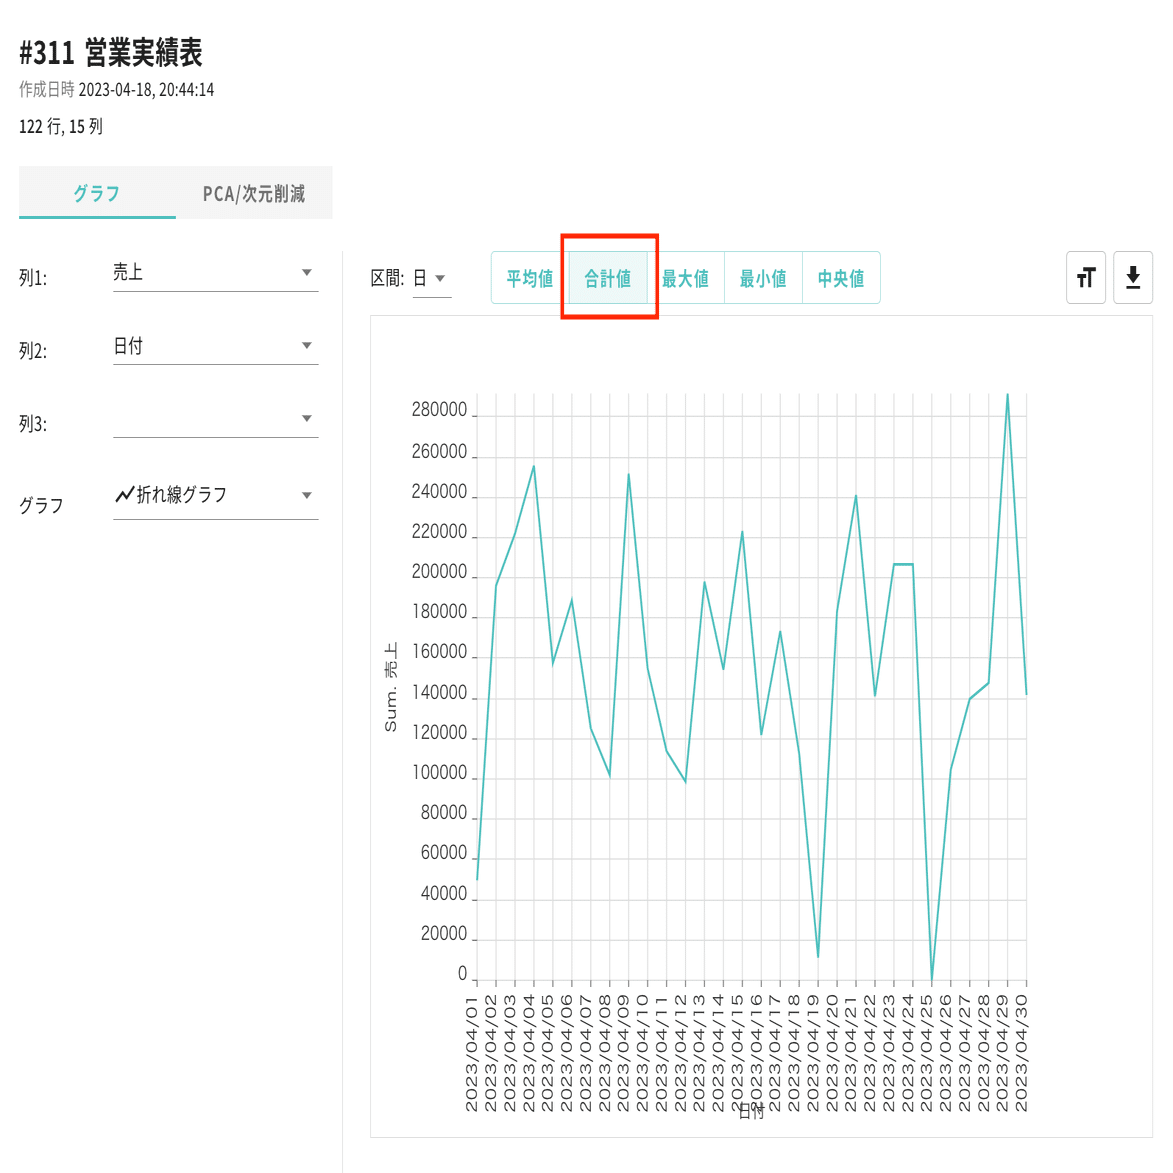Click the Sum. 売上 y-axis title

tap(391, 687)
